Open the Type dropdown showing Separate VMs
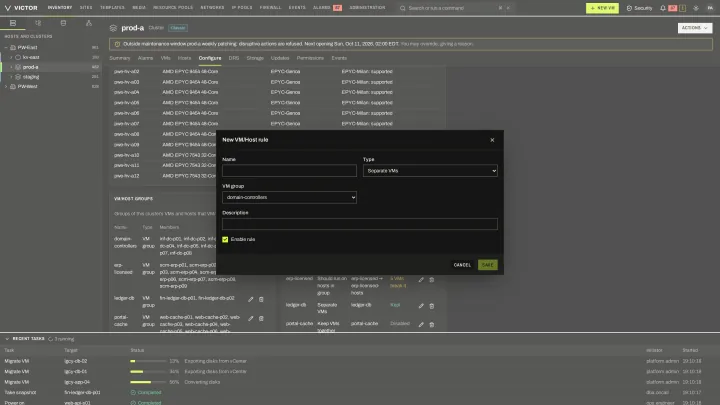 click(x=430, y=171)
